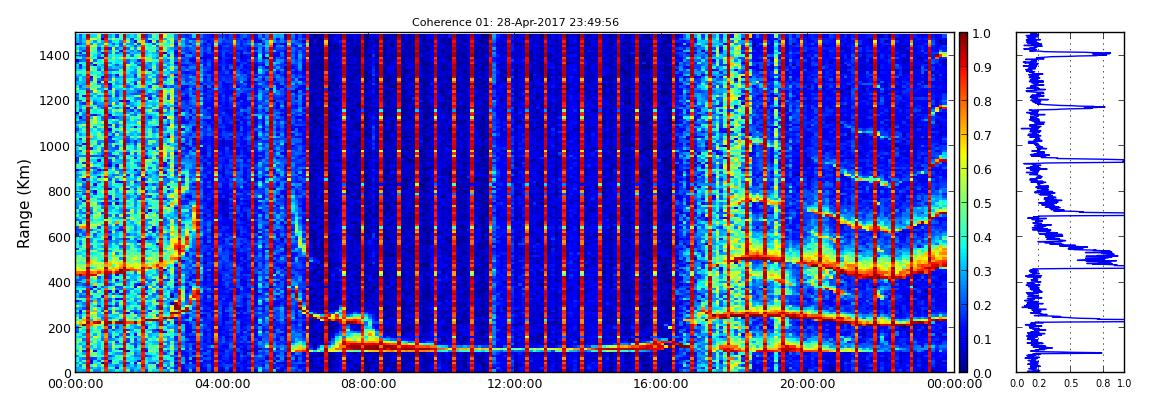Screen dimensions: 1150x407
Task: Click the 1400 range tick label
Action: pos(55,56)
